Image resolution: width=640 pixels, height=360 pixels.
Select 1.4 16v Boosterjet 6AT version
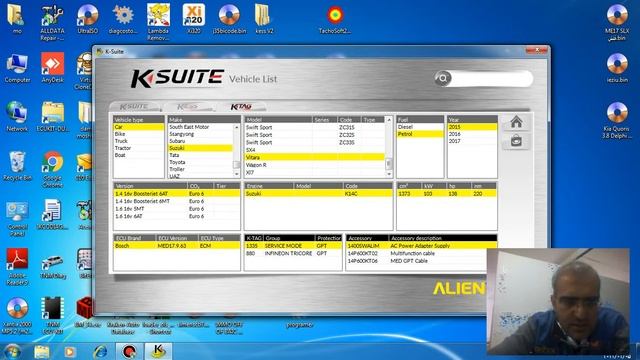pyautogui.click(x=177, y=193)
